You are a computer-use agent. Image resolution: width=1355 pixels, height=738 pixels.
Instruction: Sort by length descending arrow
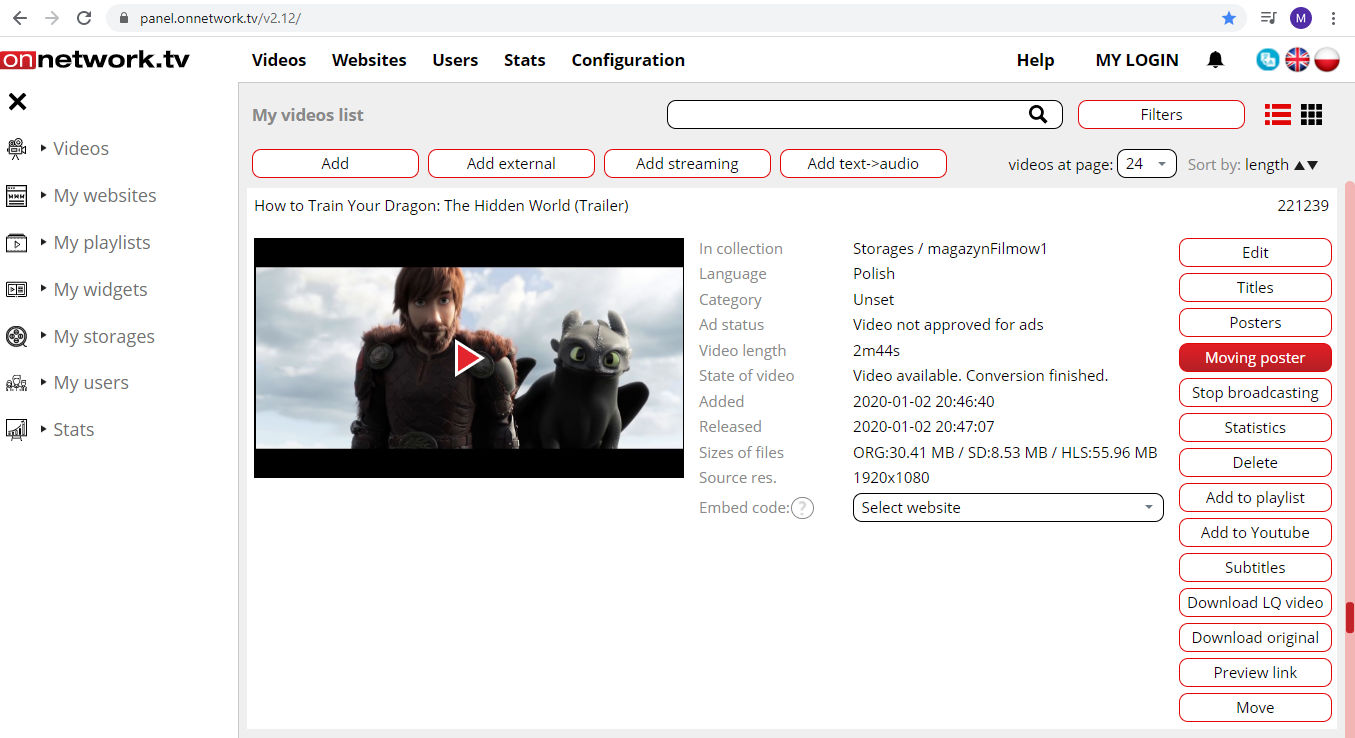pos(1313,165)
